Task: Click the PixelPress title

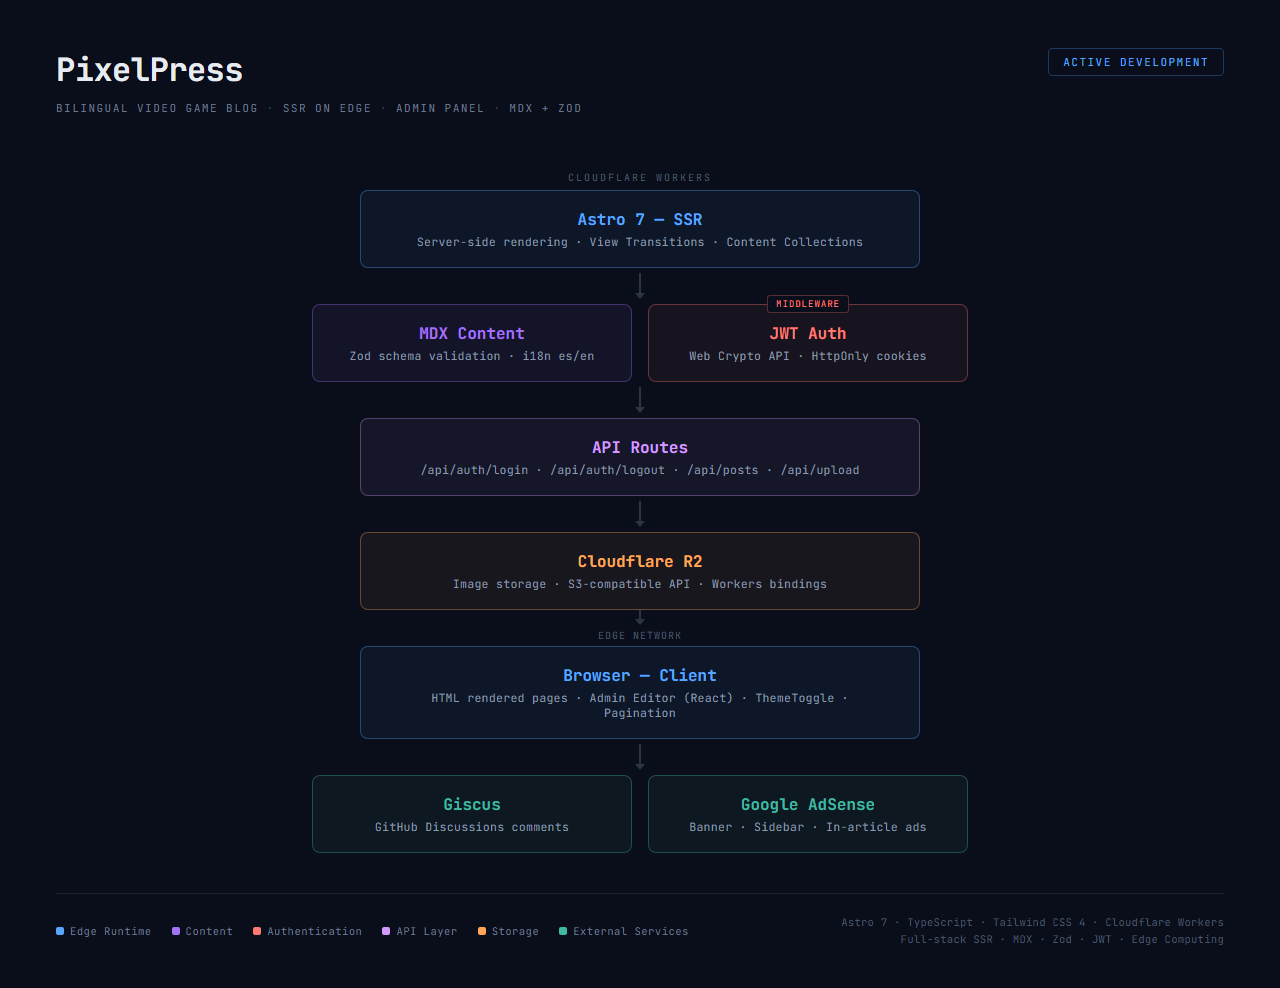Action: tap(149, 70)
